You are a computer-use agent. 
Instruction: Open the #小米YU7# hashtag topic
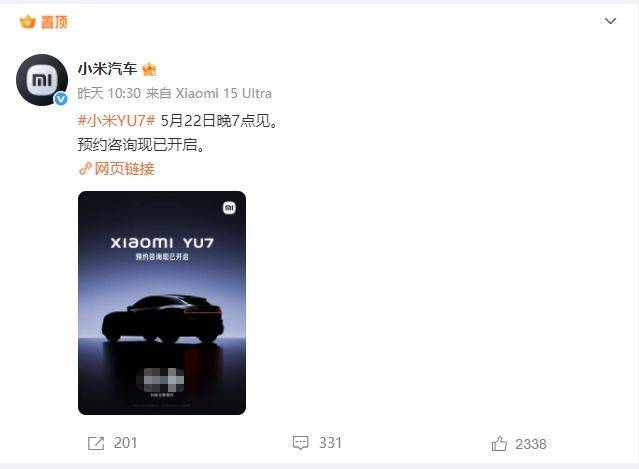(117, 121)
